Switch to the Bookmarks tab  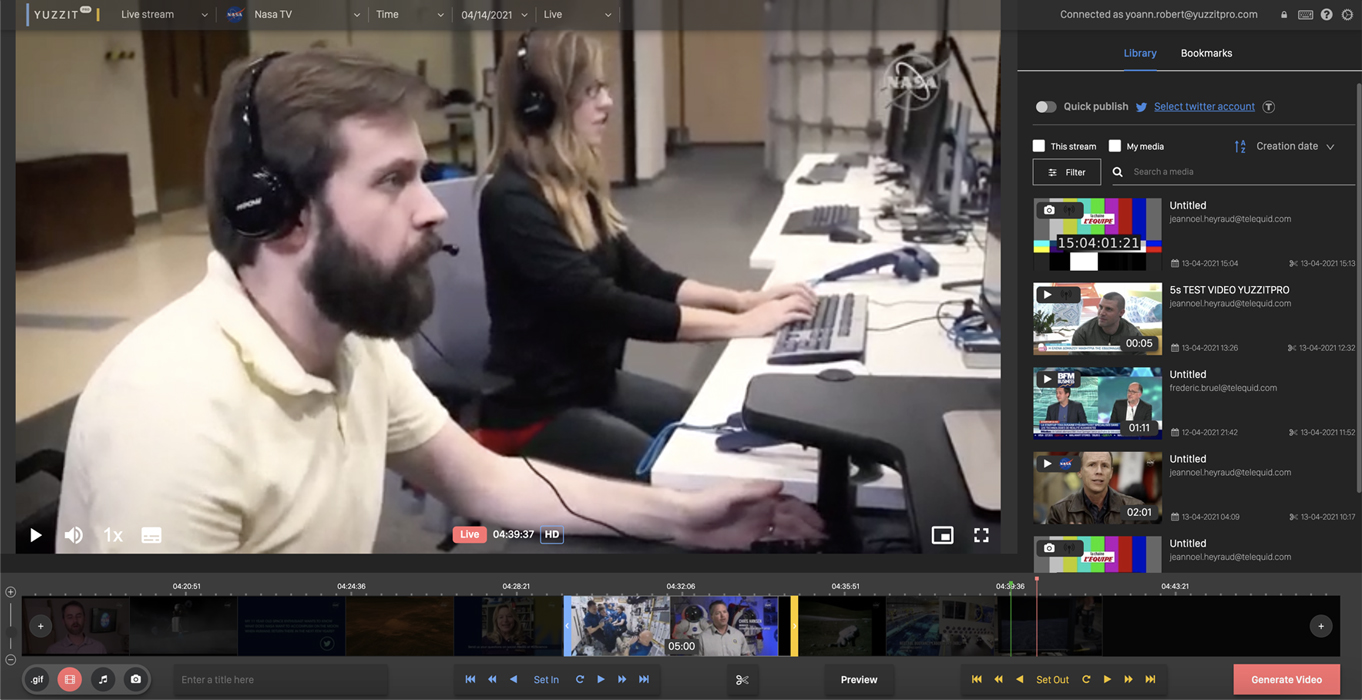click(1206, 53)
